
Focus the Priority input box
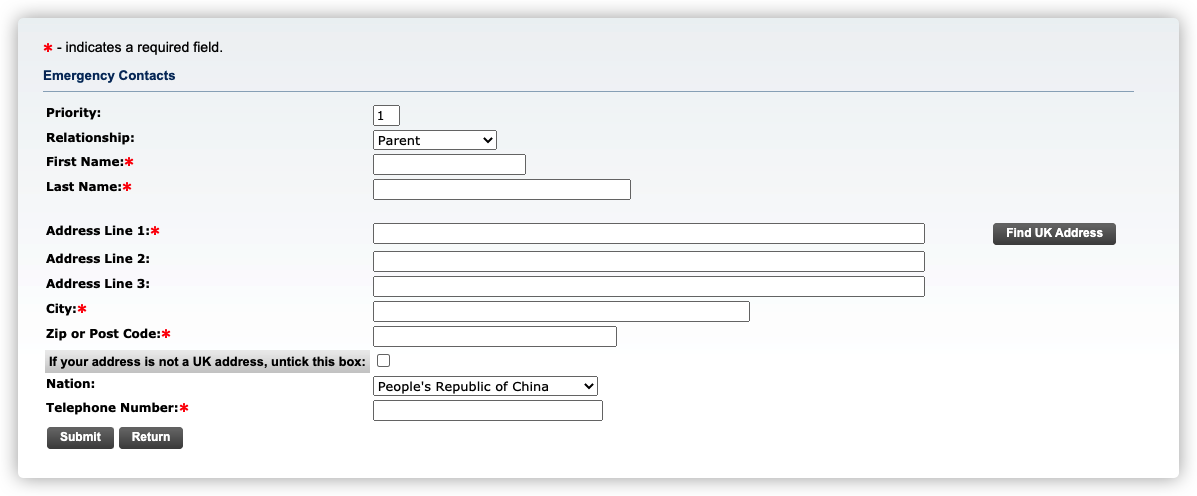click(x=386, y=116)
